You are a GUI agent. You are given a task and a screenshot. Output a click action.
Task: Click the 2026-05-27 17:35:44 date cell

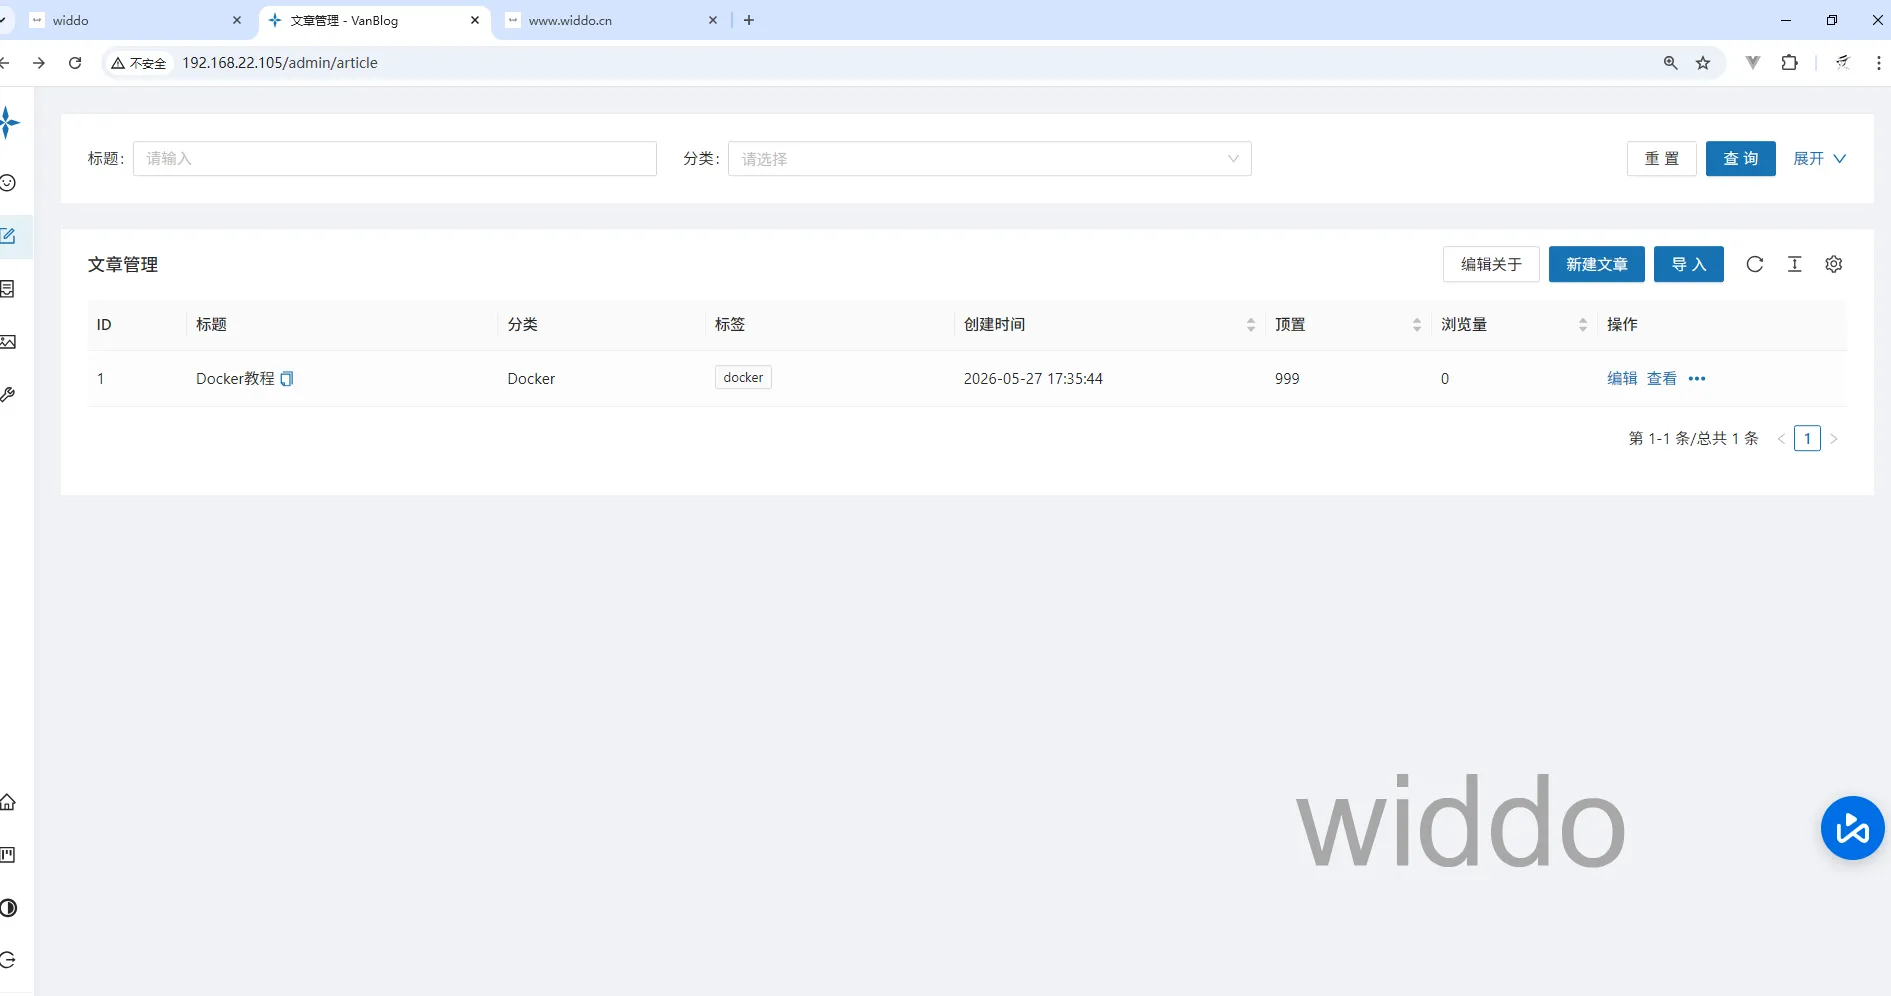click(1033, 379)
